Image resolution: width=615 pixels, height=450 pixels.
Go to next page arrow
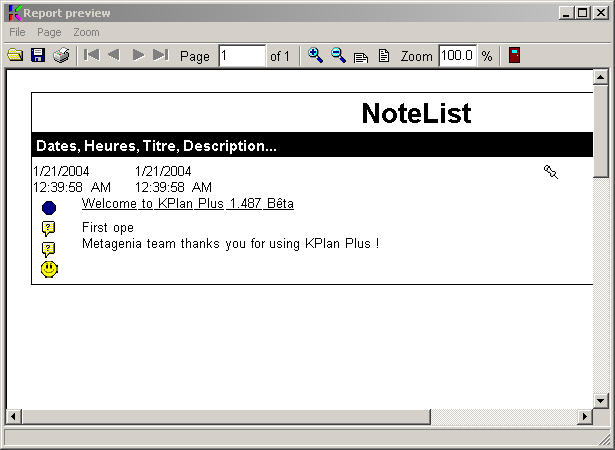pos(138,55)
